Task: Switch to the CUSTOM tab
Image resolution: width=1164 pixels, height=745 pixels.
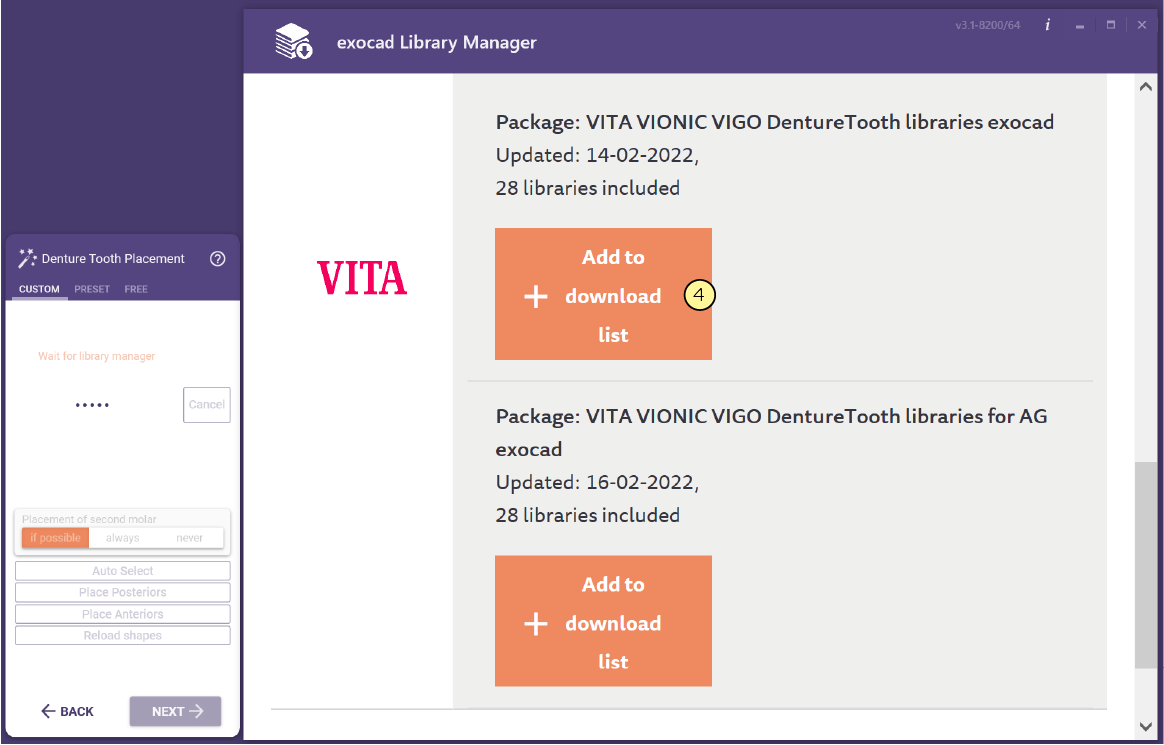Action: (x=39, y=289)
